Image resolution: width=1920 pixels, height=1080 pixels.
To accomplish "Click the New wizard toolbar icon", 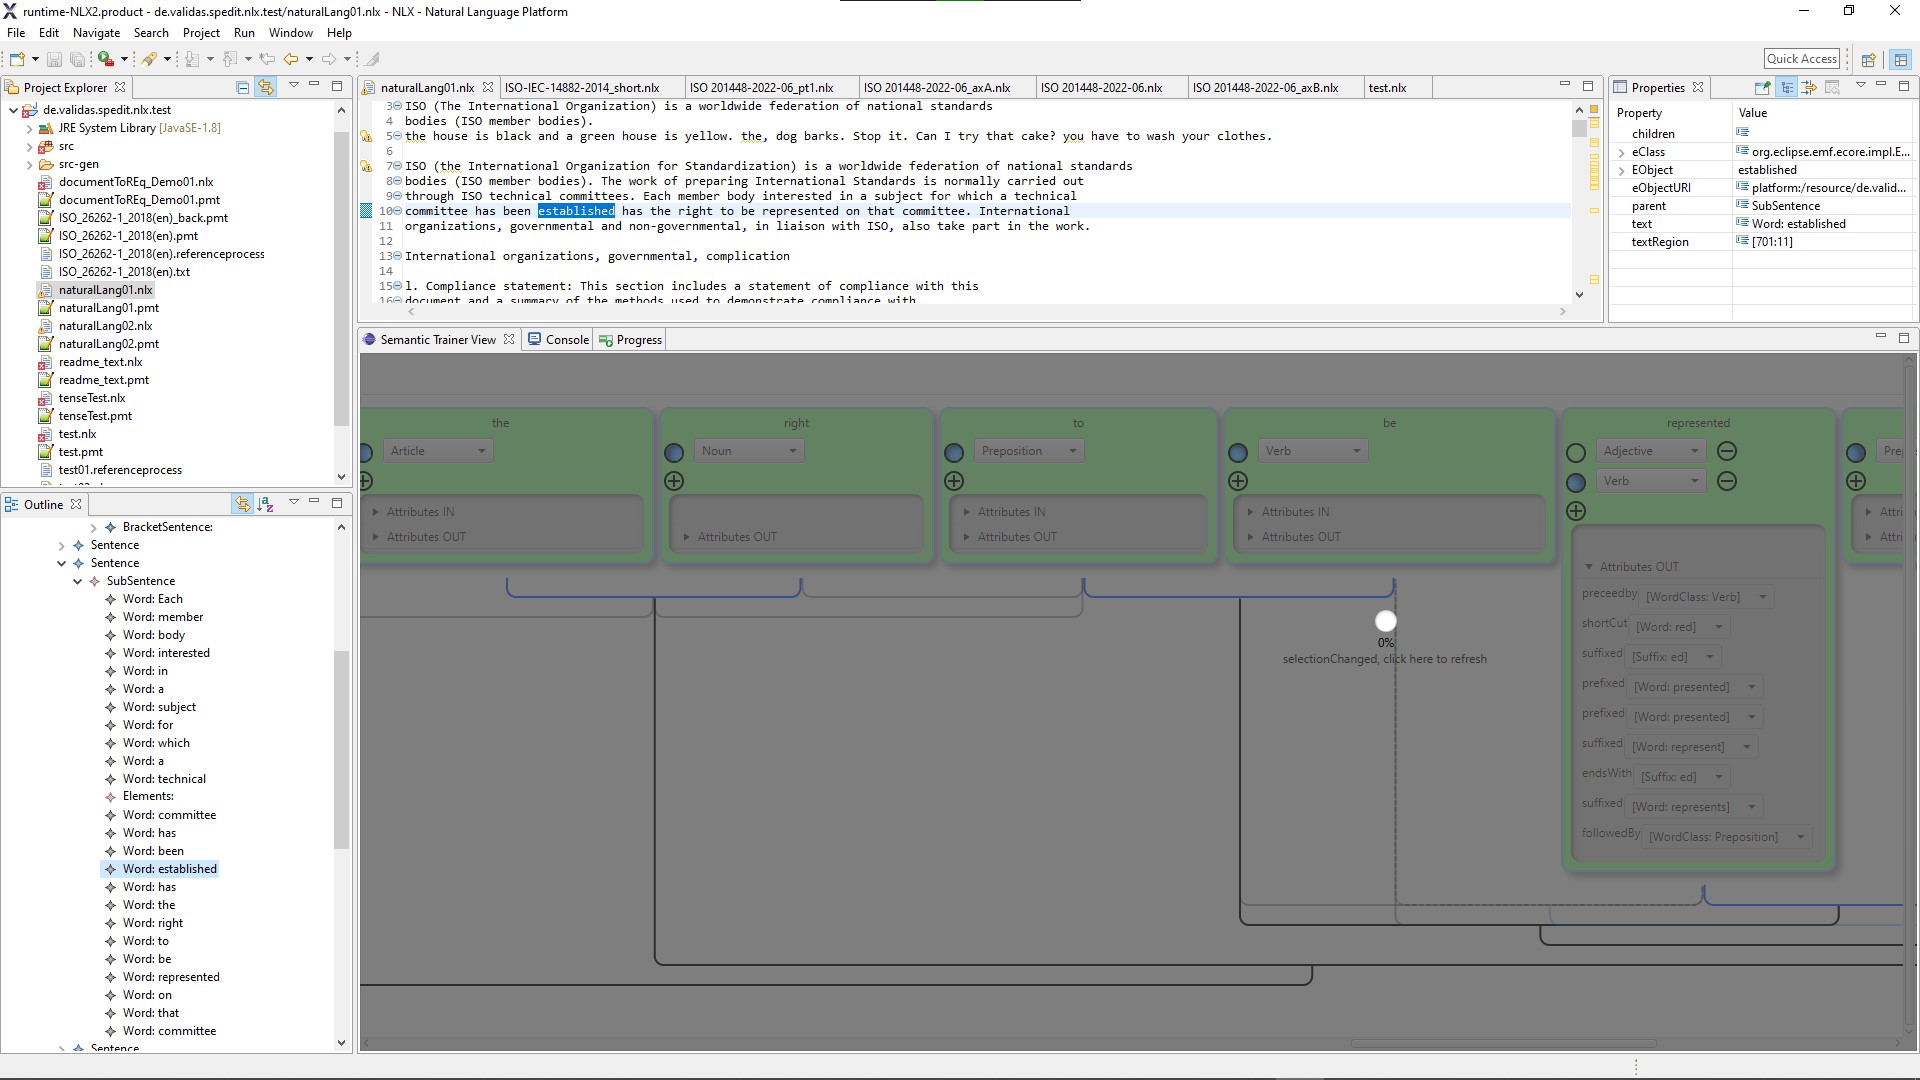I will [x=16, y=59].
